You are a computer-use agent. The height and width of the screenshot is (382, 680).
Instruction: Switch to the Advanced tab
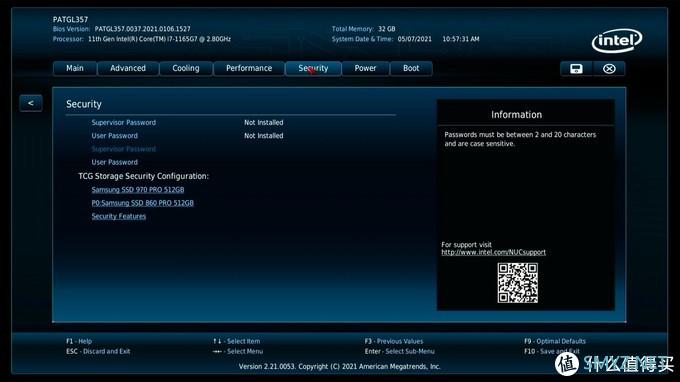click(x=128, y=69)
